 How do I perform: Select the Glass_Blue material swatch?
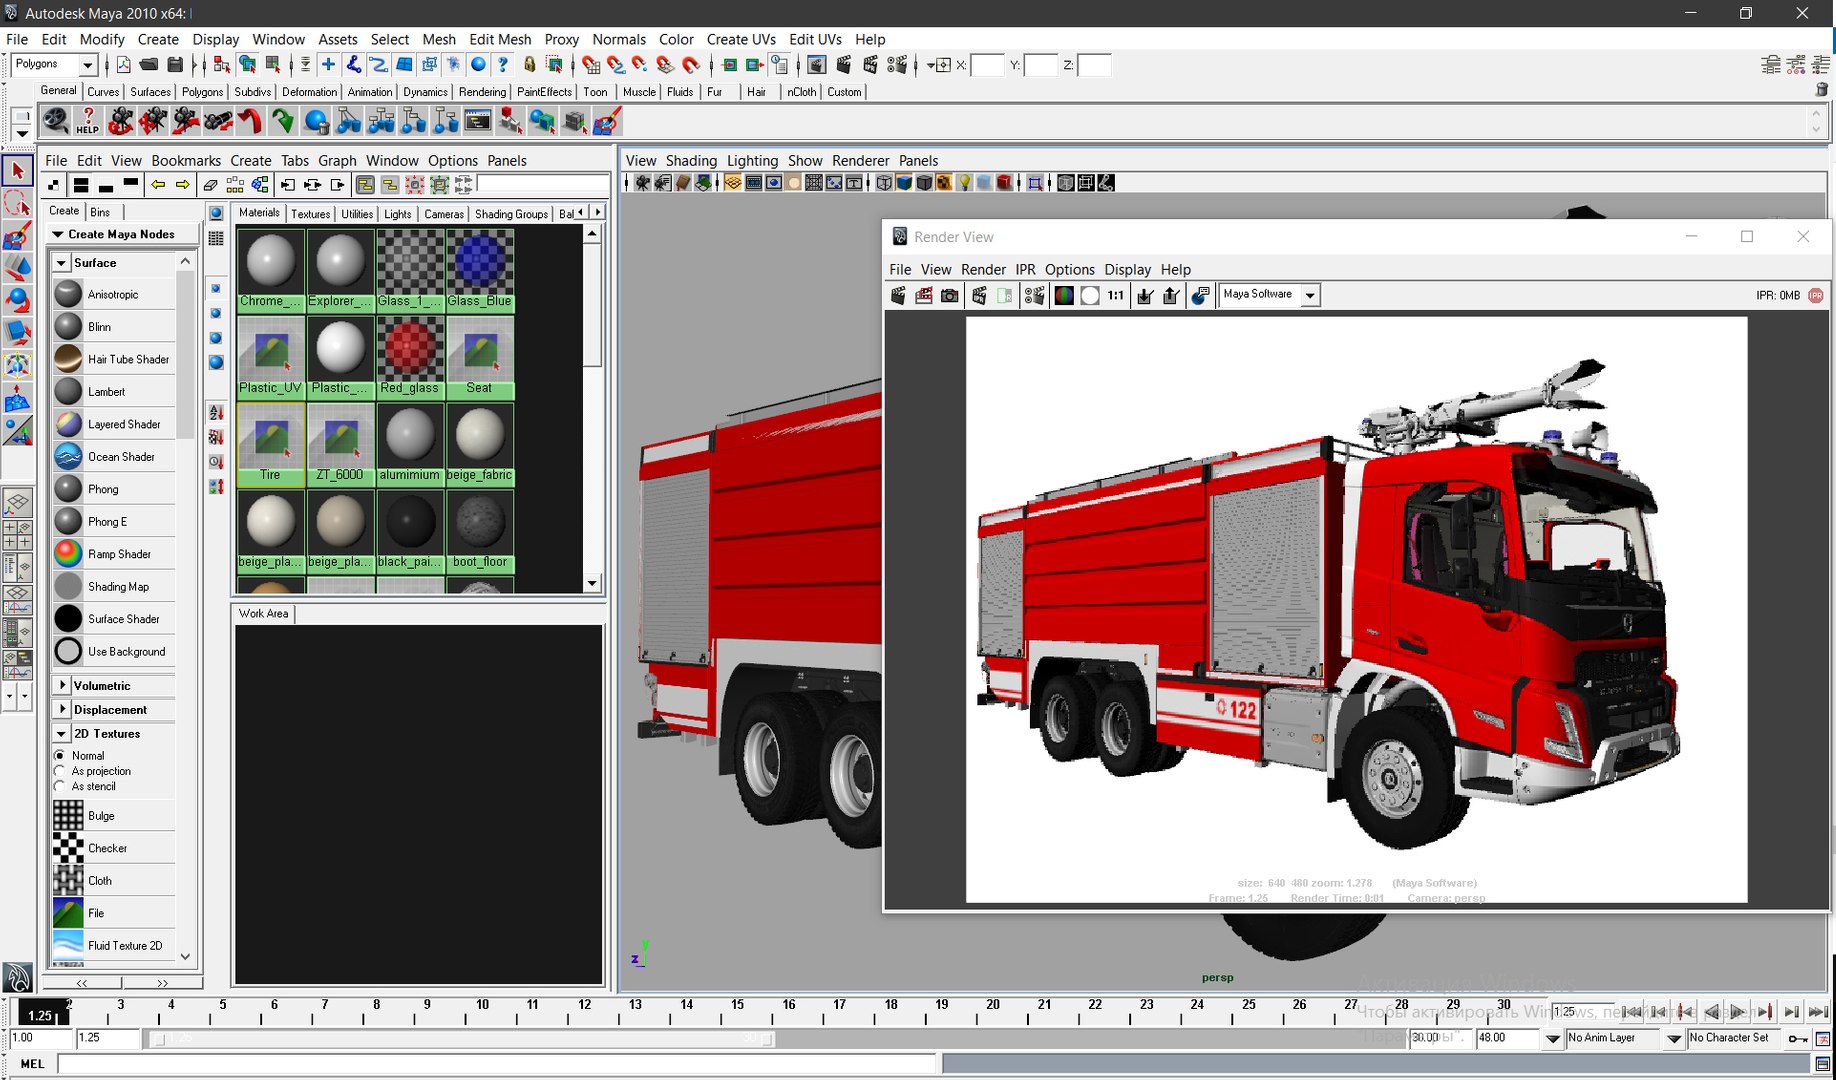[x=480, y=271]
